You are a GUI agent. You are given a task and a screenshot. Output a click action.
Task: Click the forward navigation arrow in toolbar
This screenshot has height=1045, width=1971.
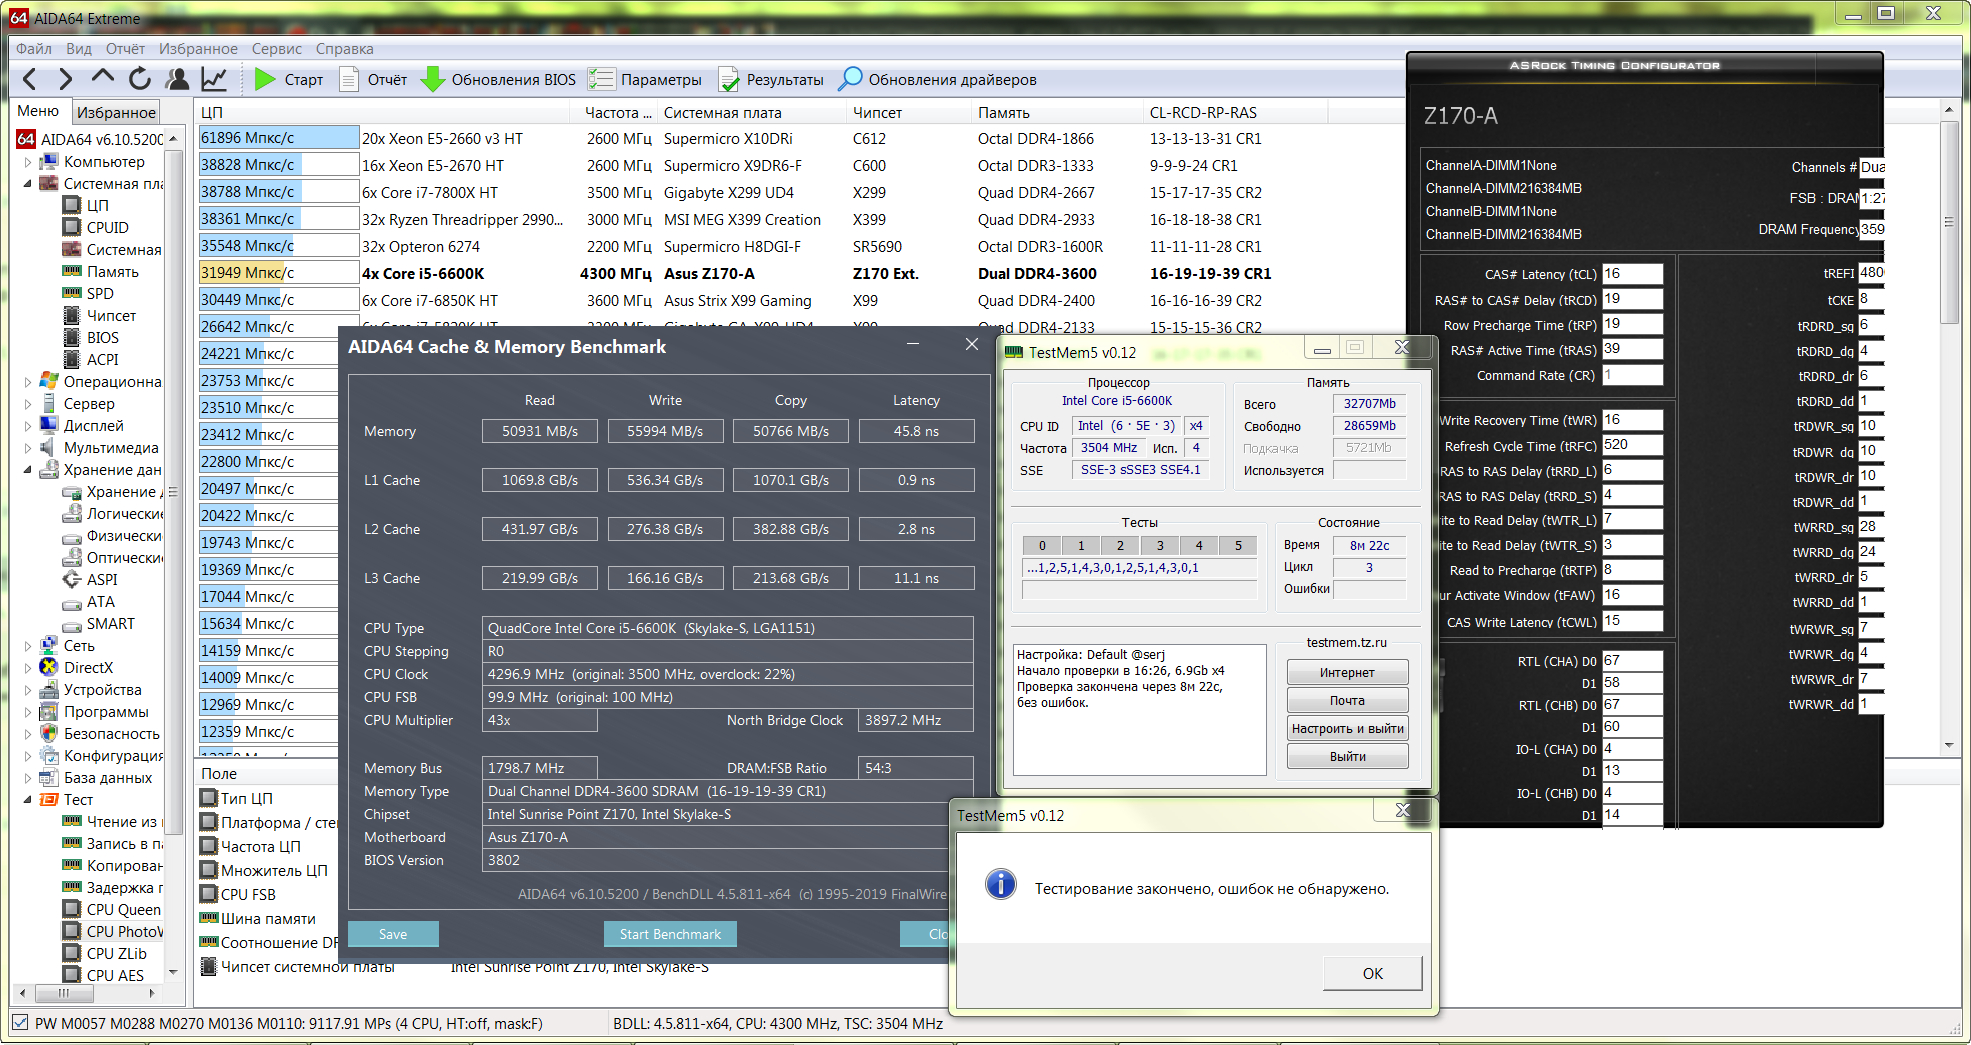point(65,79)
